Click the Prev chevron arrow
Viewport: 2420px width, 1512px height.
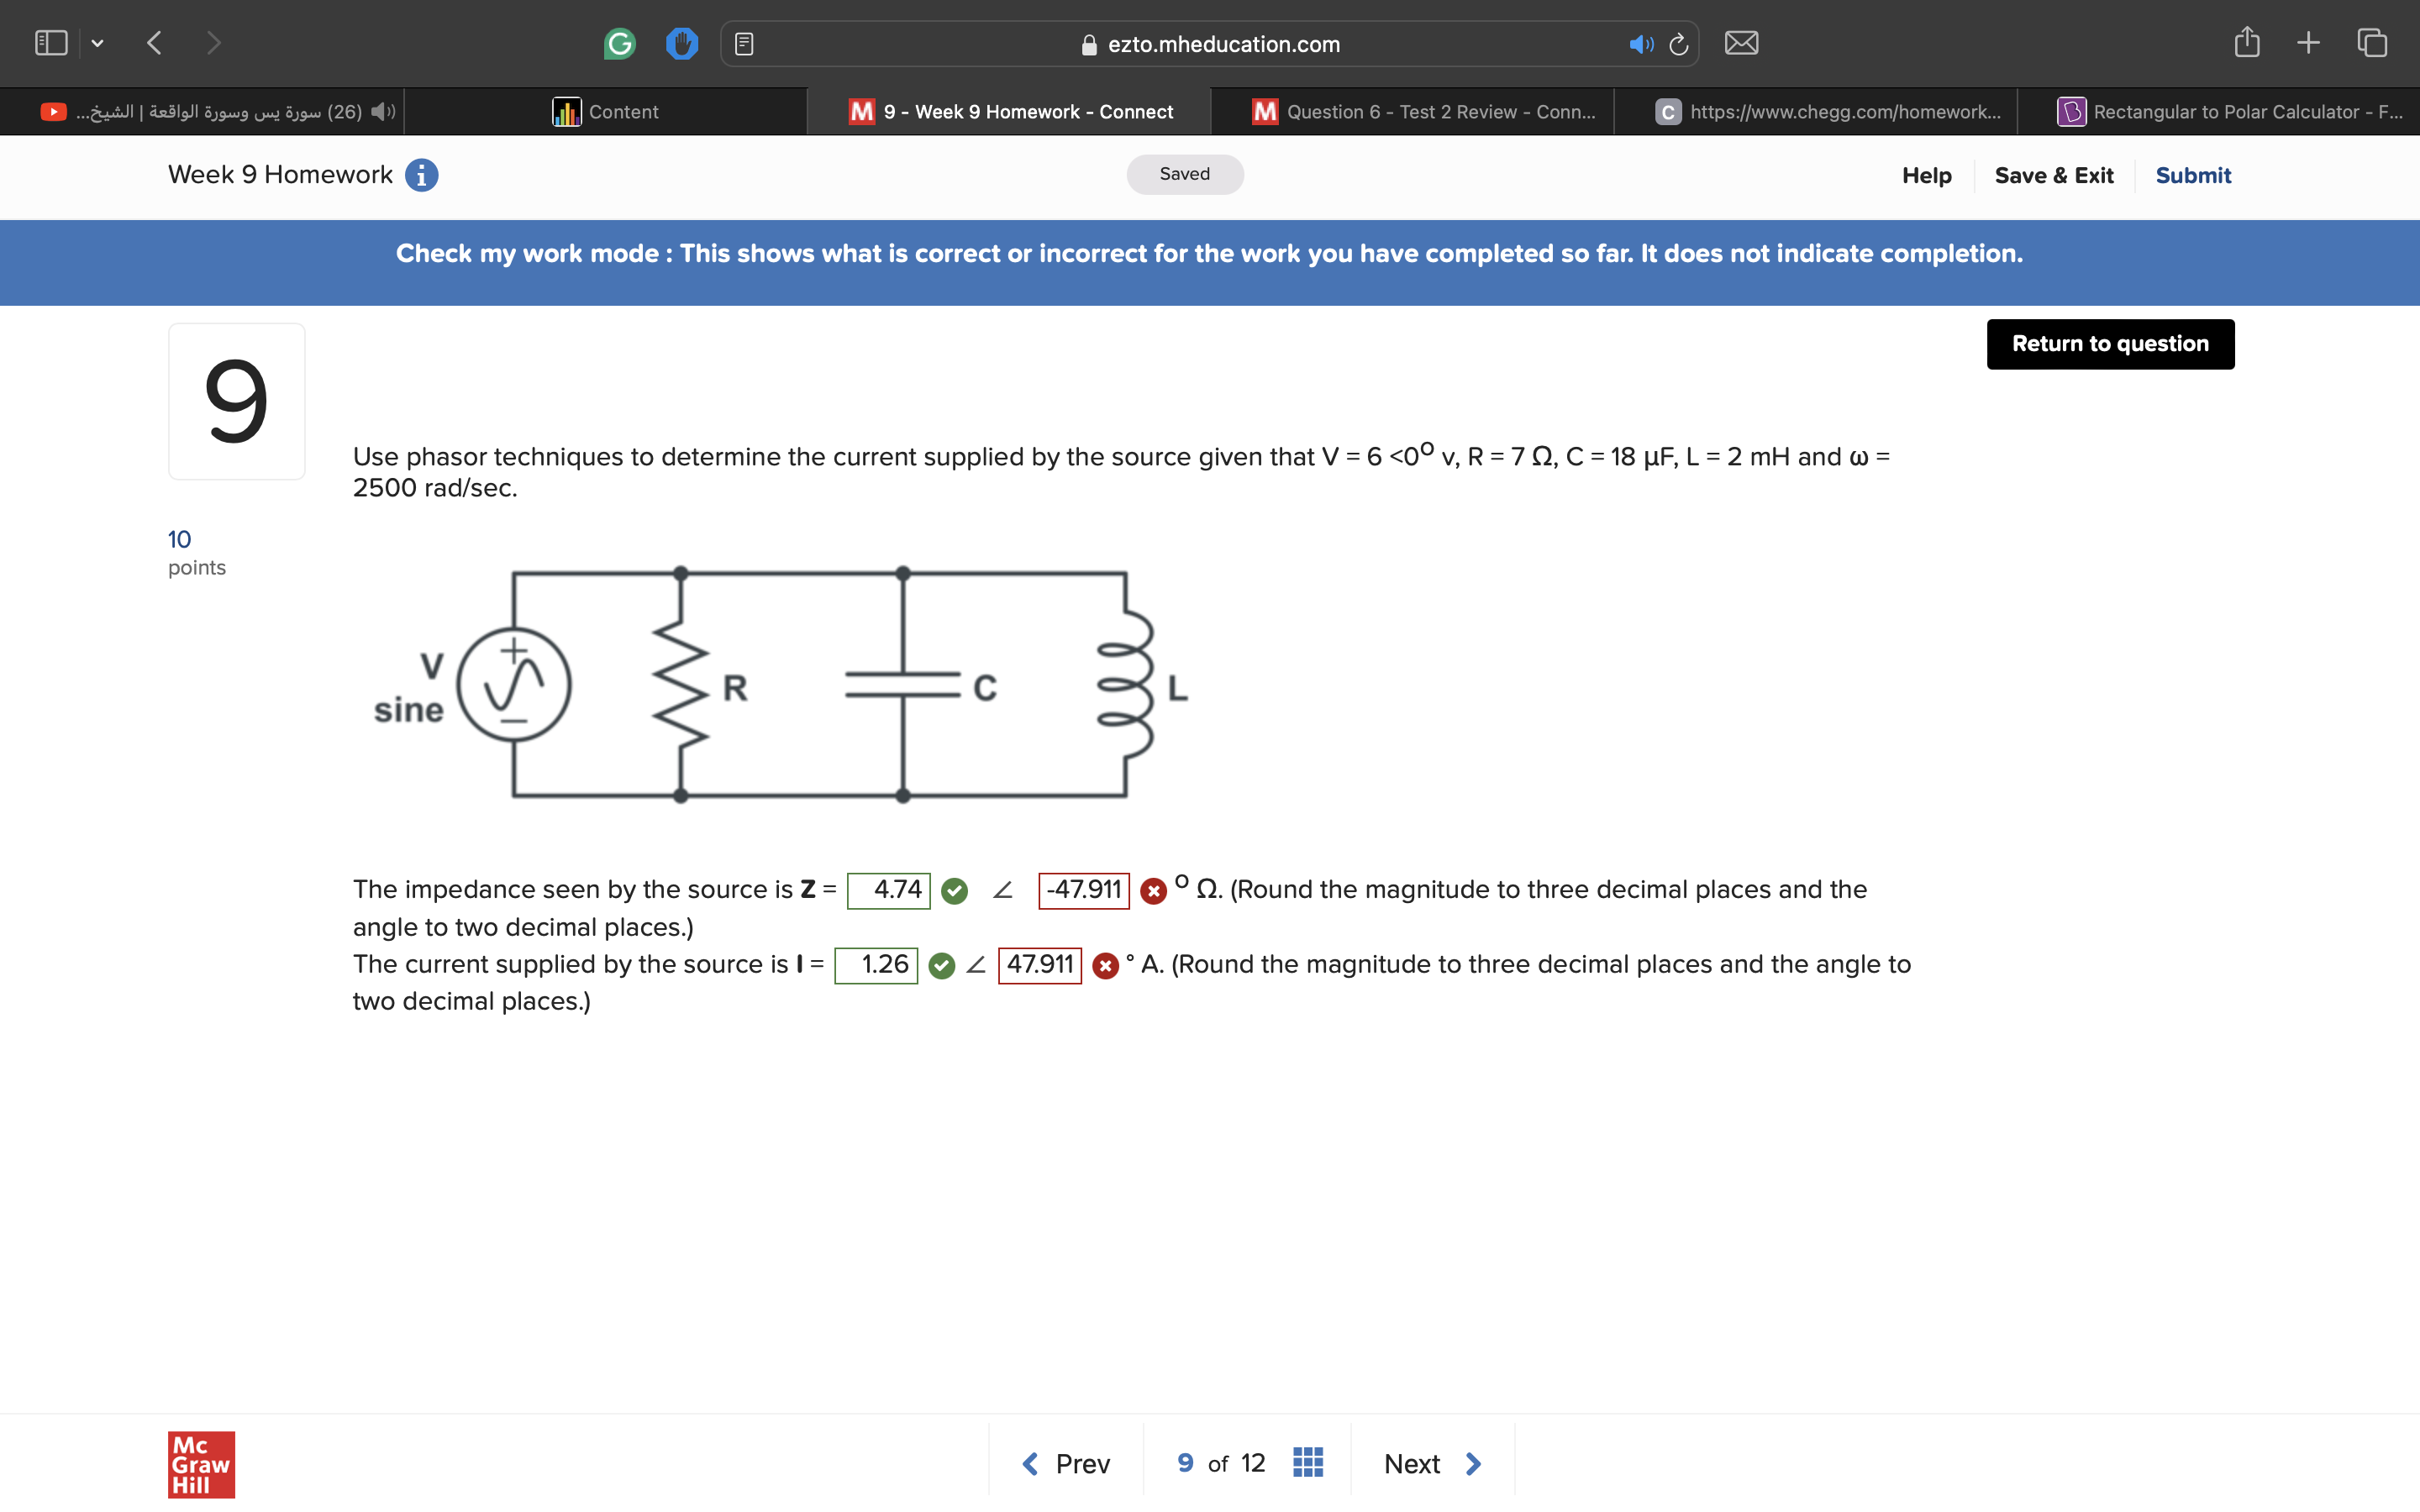pyautogui.click(x=1030, y=1462)
